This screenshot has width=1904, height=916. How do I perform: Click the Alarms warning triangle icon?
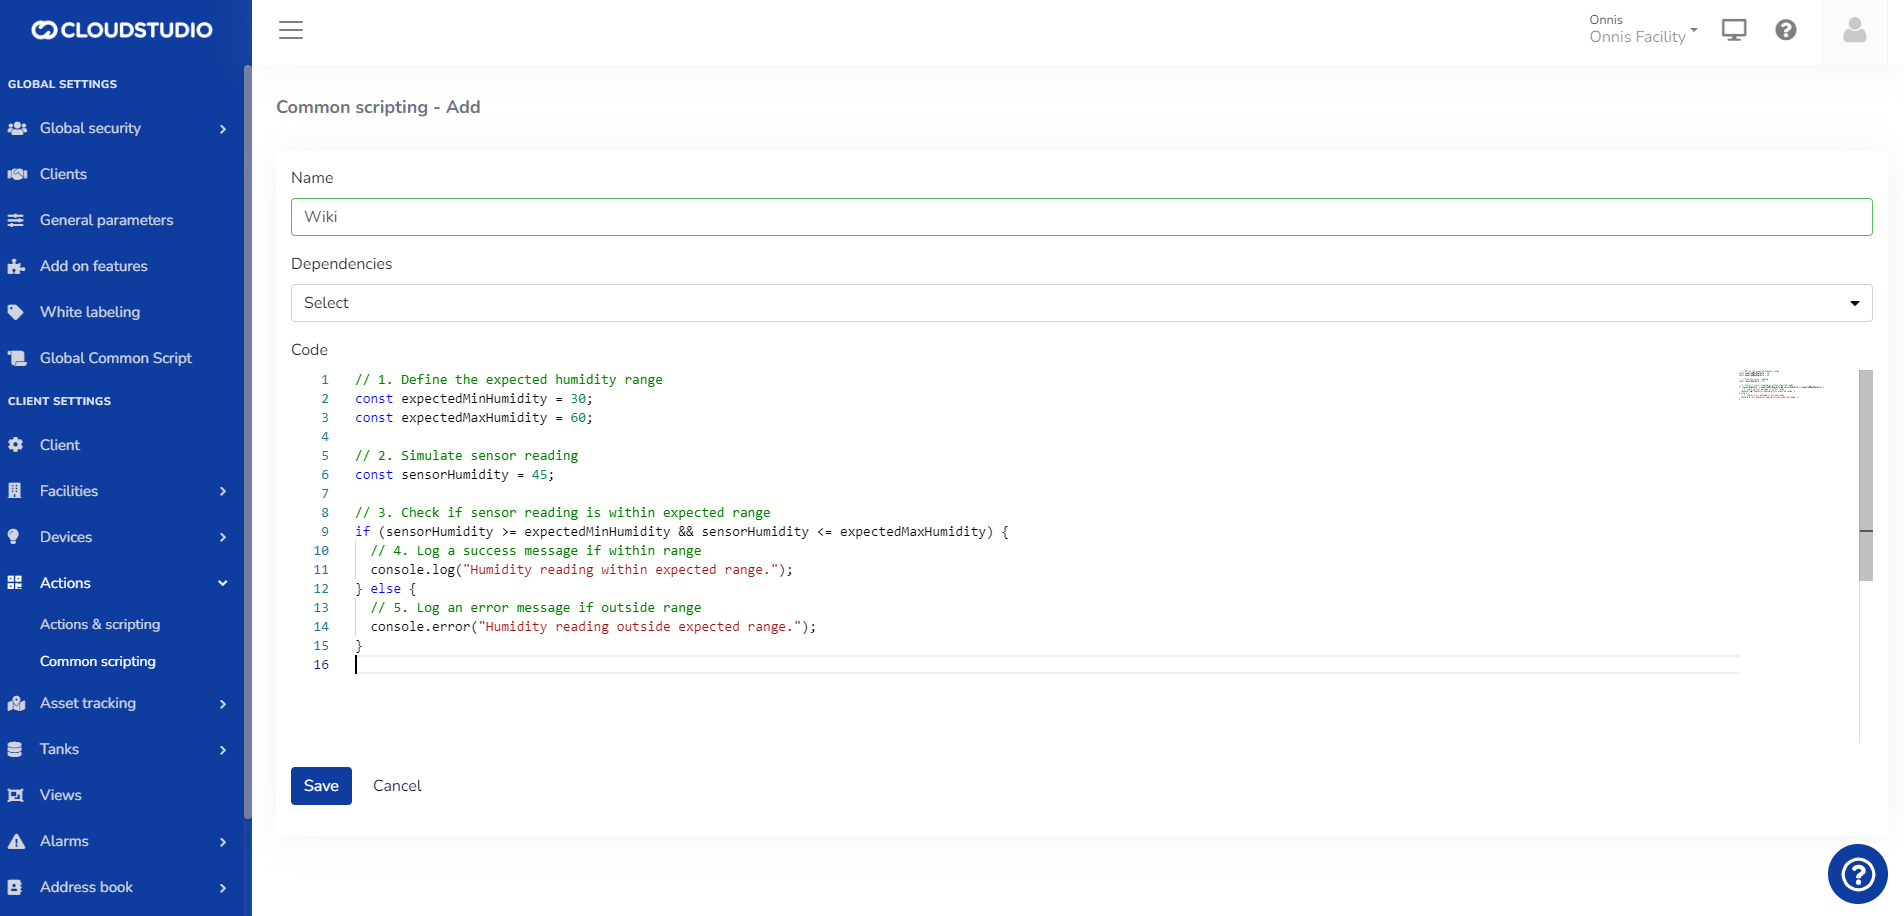[16, 841]
